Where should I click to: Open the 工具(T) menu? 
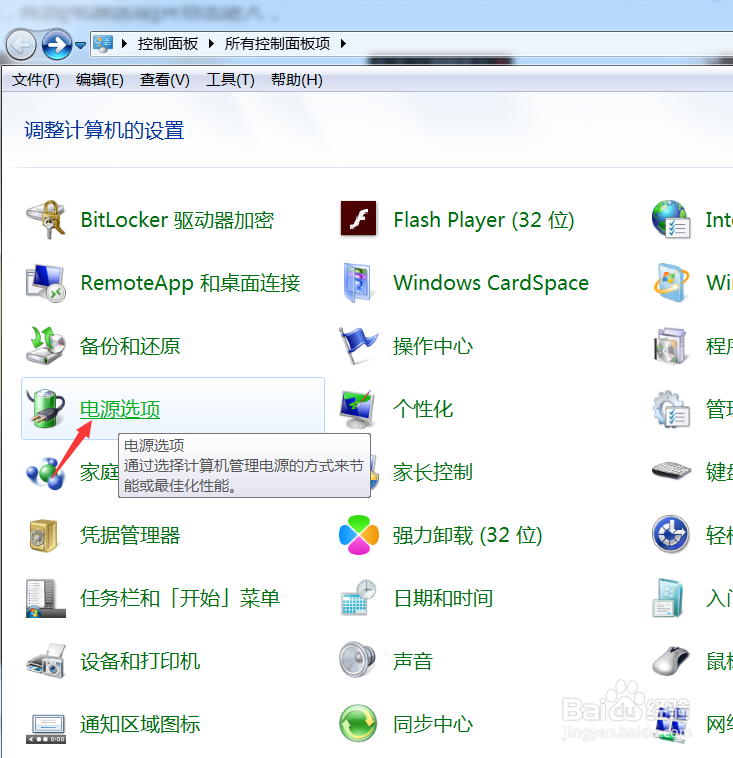[x=230, y=80]
